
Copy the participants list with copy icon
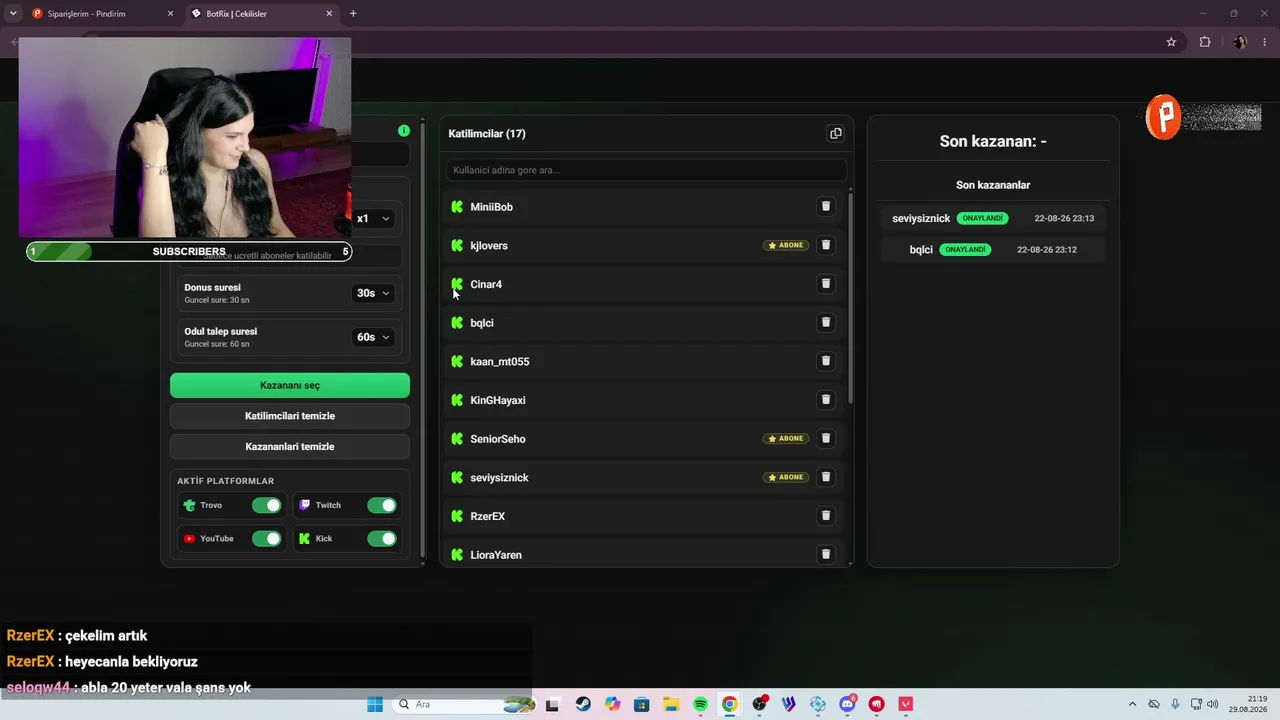(x=836, y=134)
